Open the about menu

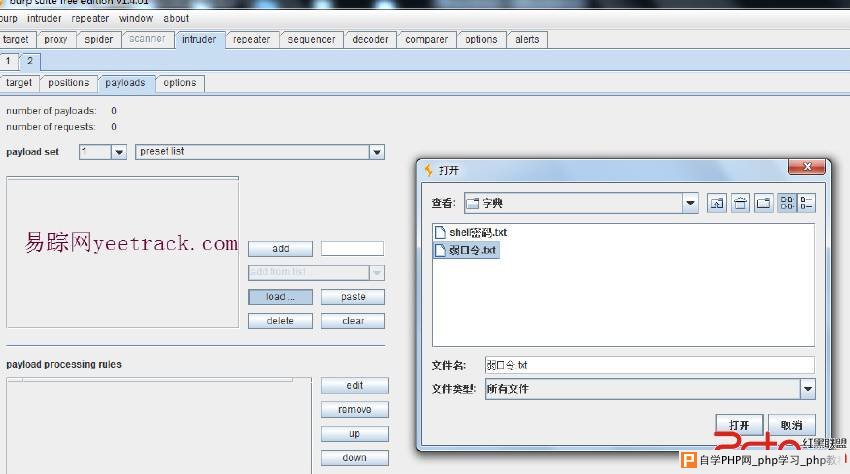[x=176, y=18]
